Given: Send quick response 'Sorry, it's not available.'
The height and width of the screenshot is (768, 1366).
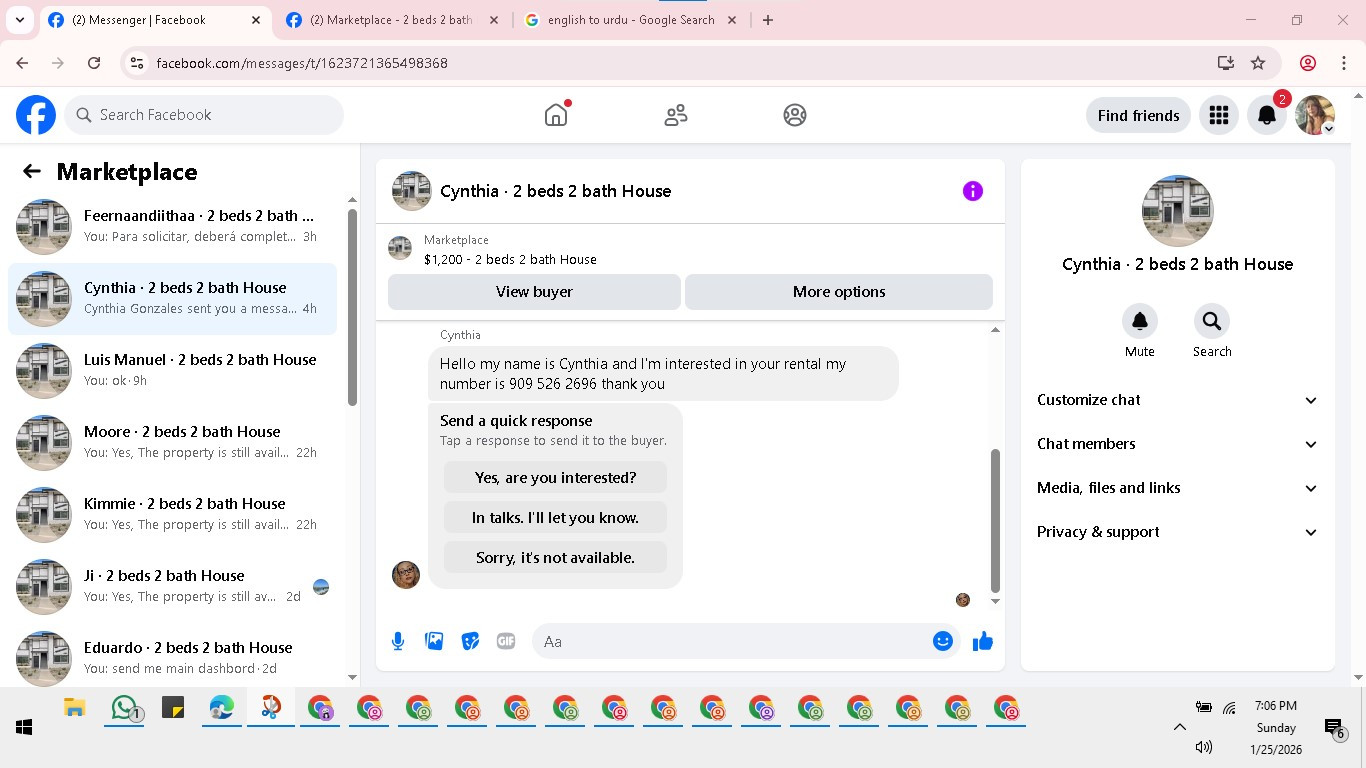Looking at the screenshot, I should coord(555,558).
